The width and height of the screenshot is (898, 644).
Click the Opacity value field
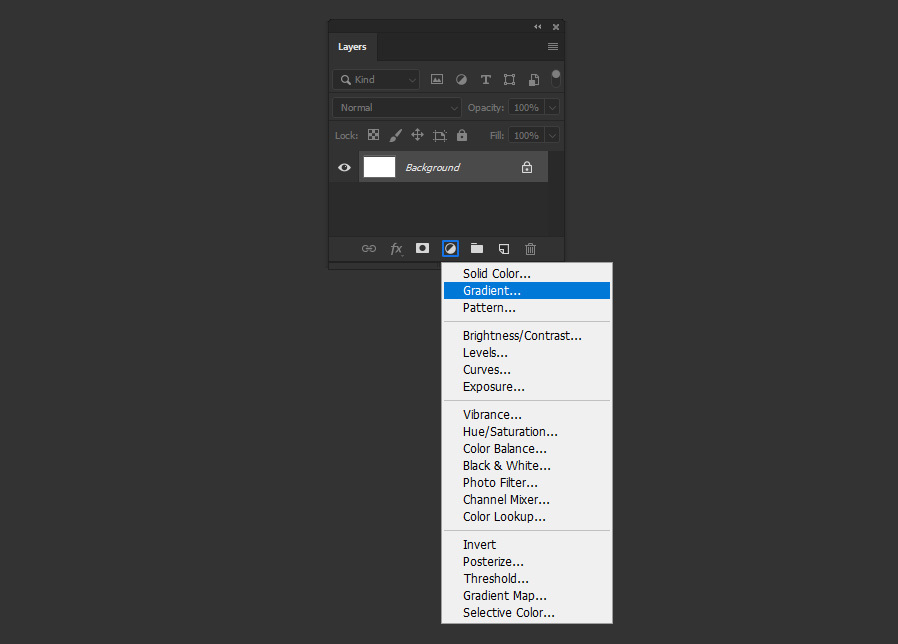526,108
